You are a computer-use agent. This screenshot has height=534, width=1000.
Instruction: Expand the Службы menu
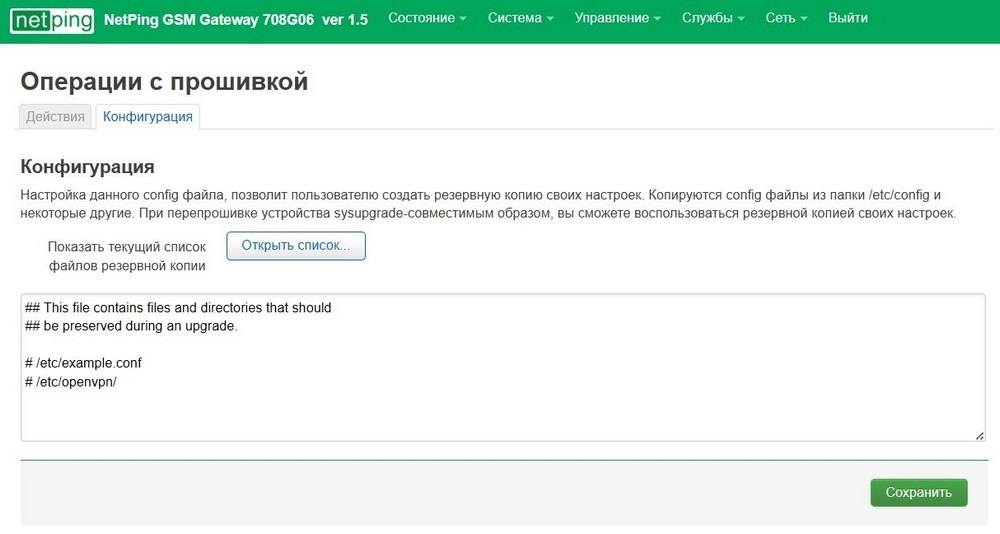(713, 18)
